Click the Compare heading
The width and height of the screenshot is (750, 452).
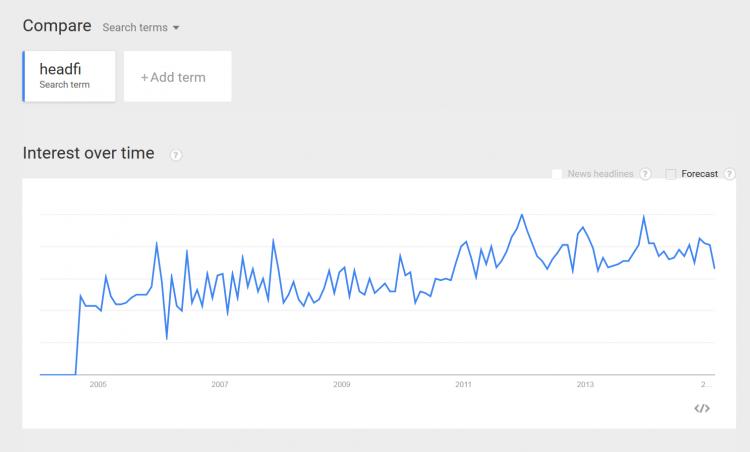pos(57,26)
